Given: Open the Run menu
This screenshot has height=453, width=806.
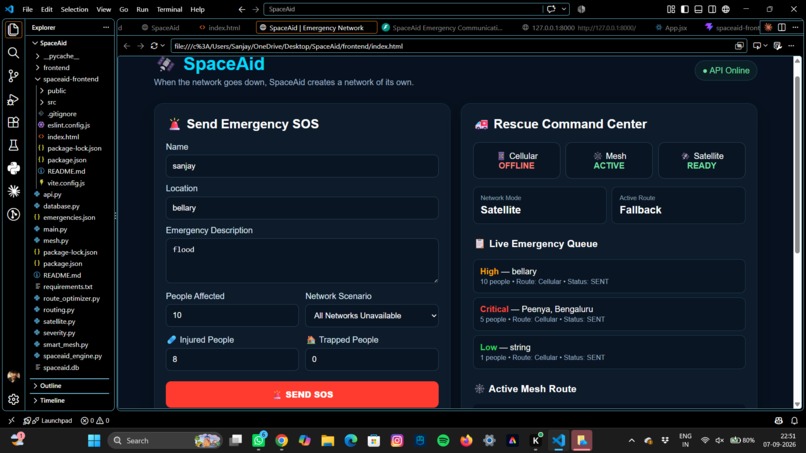Looking at the screenshot, I should (142, 9).
